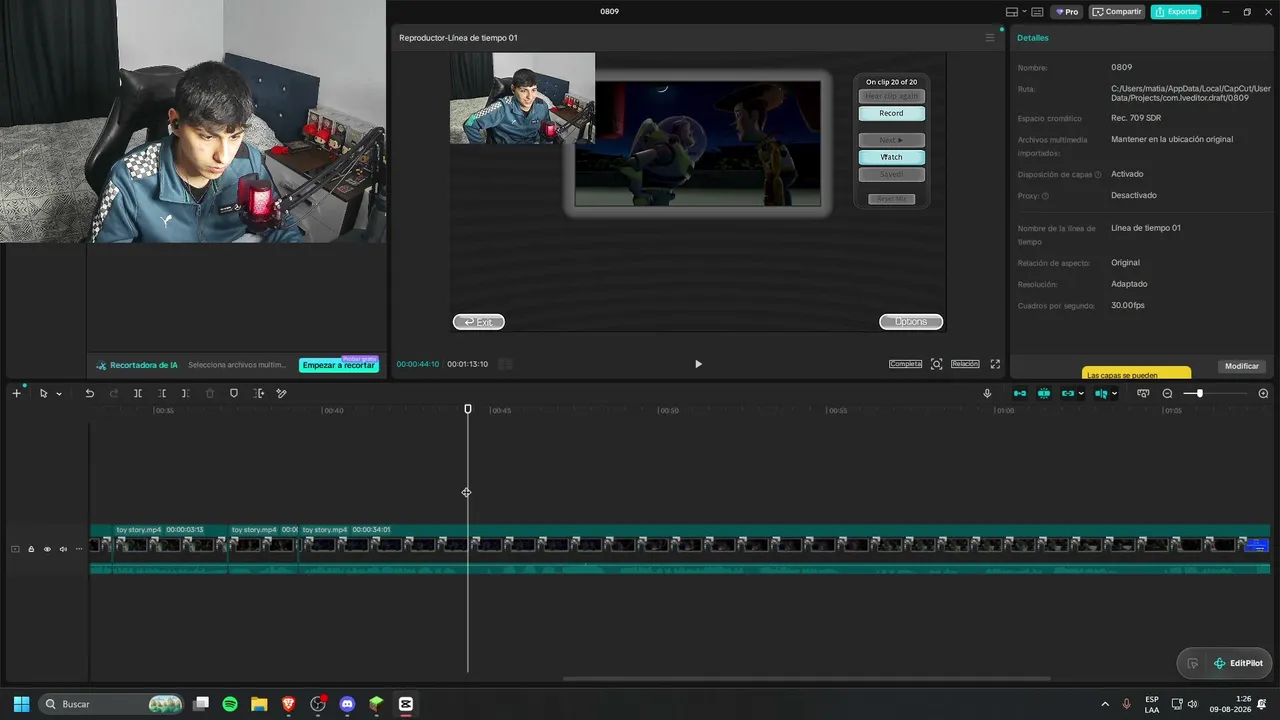The image size is (1280, 720).
Task: Split the clip at the playhead
Action: pyautogui.click(x=138, y=394)
